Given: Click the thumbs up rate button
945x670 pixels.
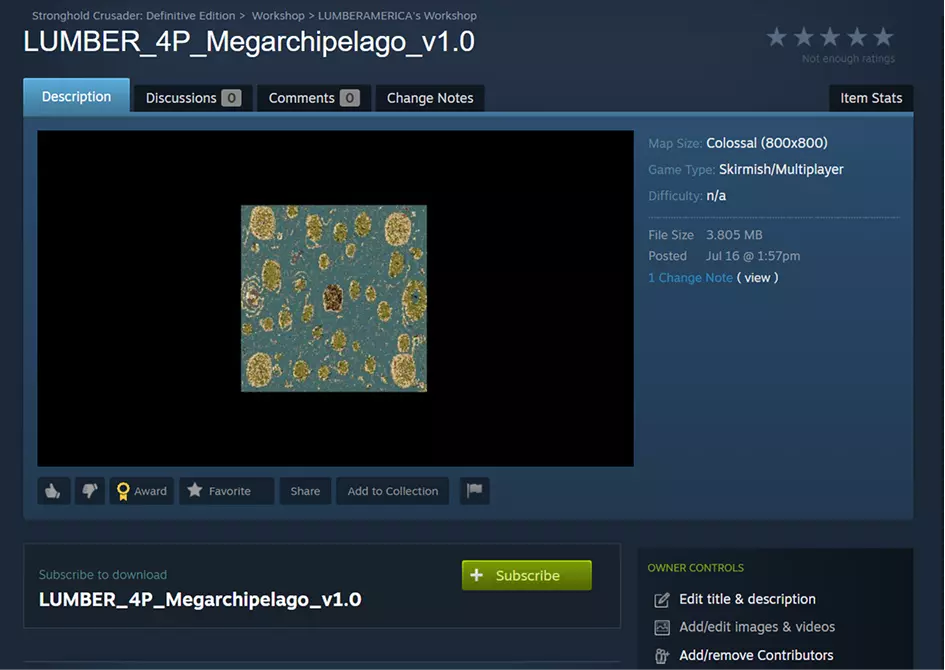Looking at the screenshot, I should point(54,491).
